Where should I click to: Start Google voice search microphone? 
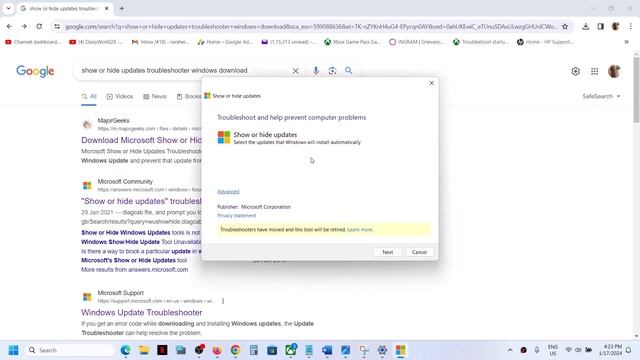coord(316,71)
